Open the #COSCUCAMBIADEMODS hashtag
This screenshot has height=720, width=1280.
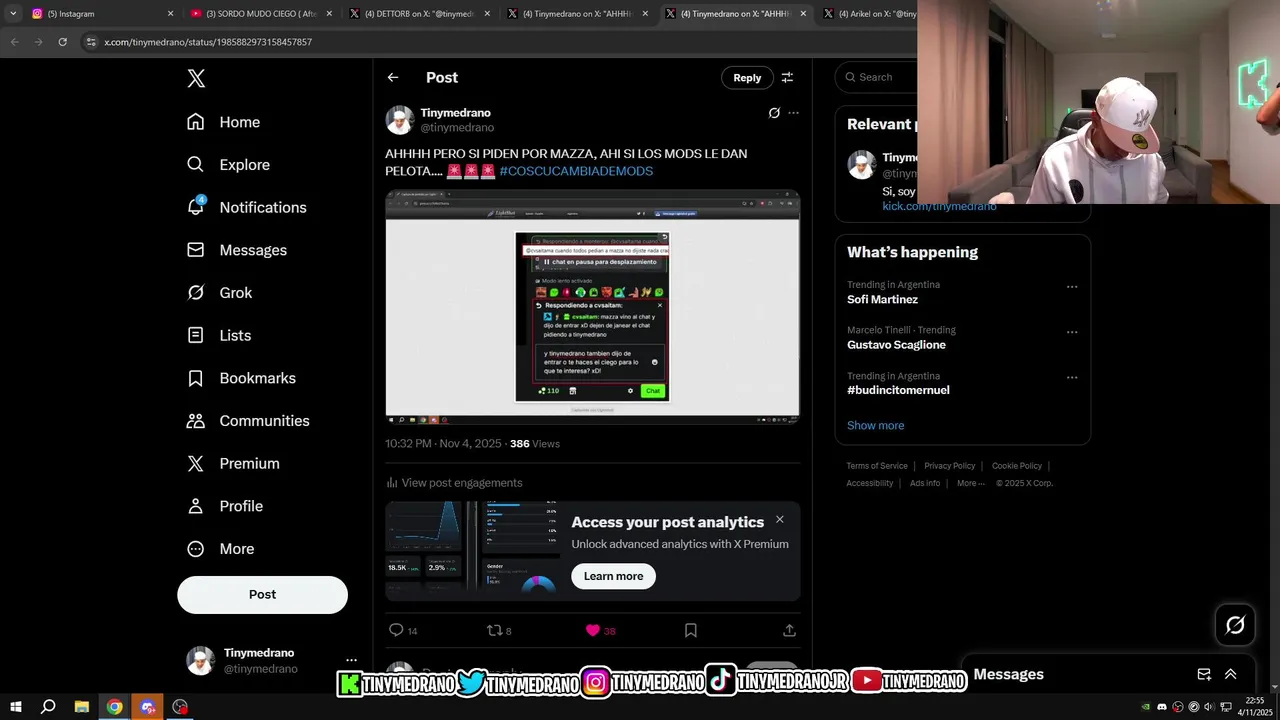(576, 171)
